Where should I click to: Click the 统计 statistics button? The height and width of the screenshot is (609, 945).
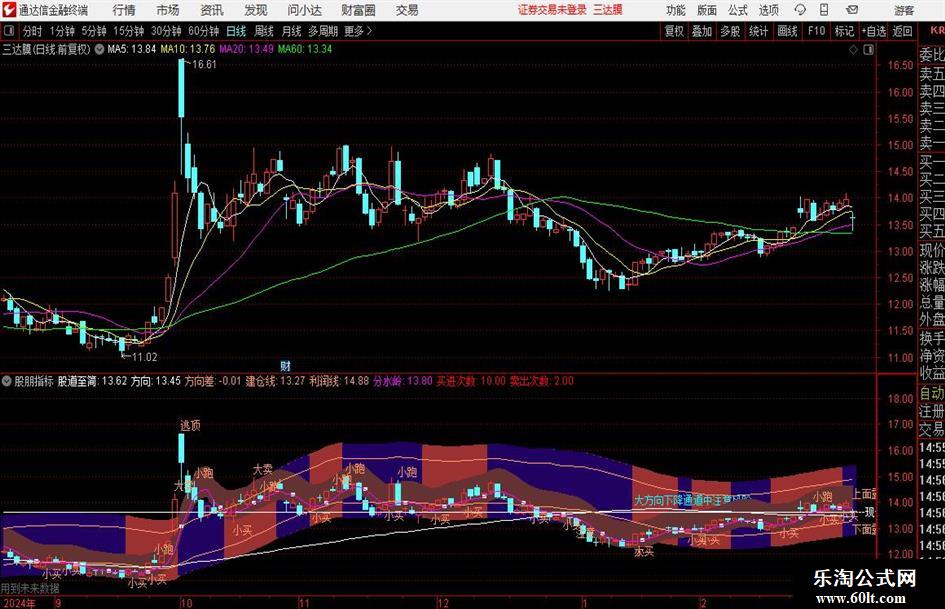pos(759,31)
